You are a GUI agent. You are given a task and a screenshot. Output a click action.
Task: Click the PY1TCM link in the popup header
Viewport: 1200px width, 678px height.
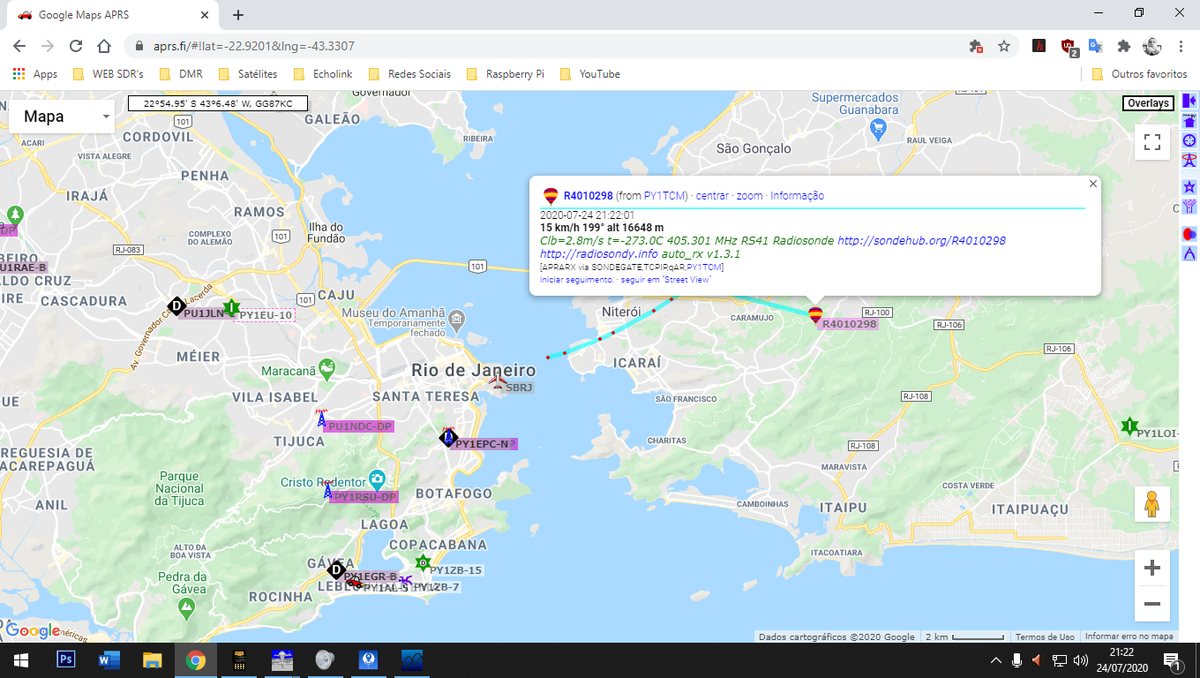tap(664, 196)
